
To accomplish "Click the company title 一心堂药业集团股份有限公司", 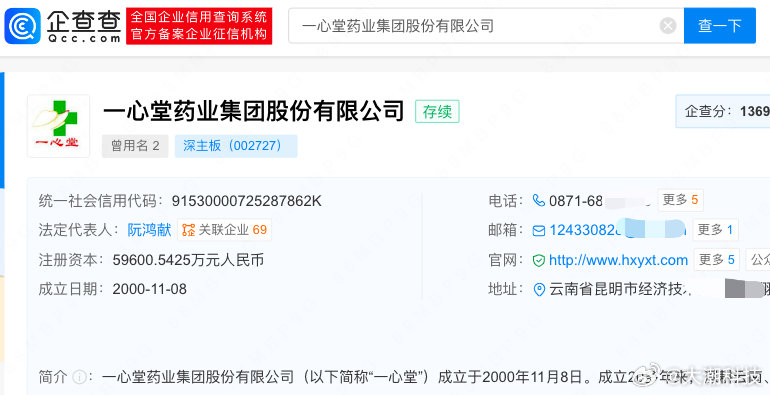I will point(253,111).
